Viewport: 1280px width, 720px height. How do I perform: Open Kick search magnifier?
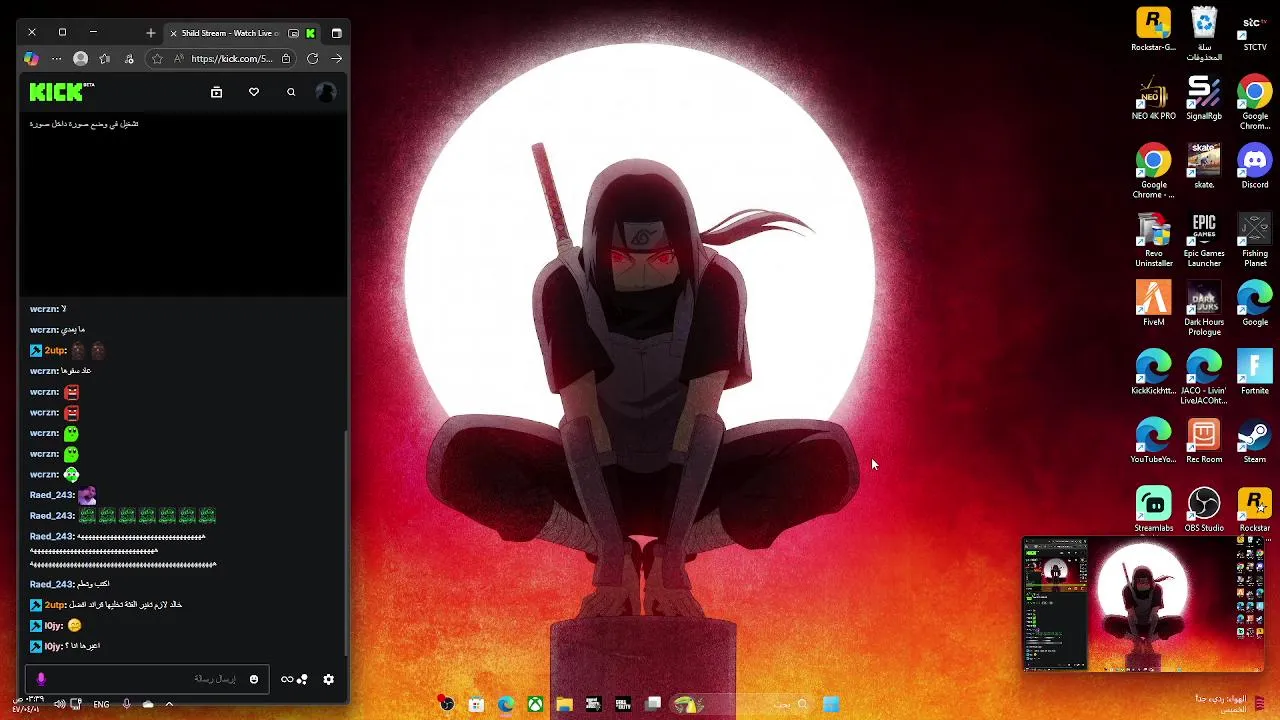tap(291, 92)
